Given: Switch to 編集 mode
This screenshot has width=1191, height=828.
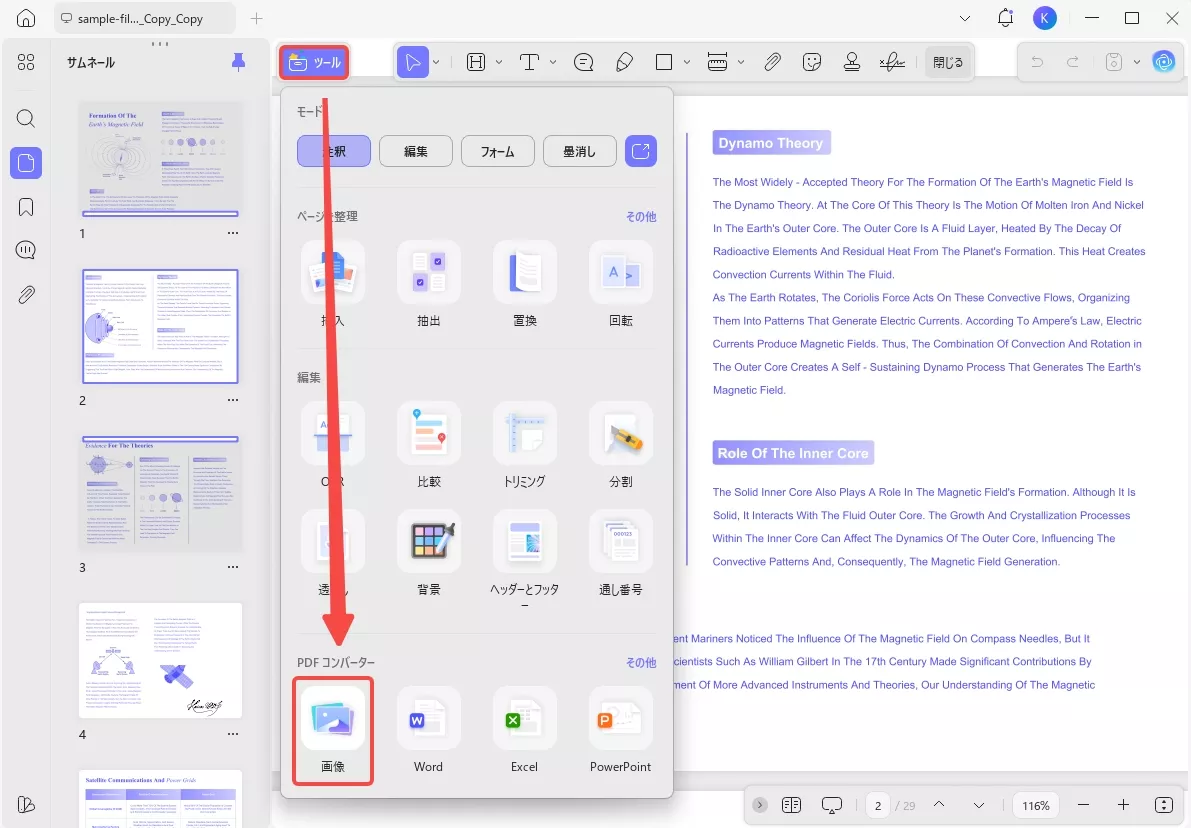Looking at the screenshot, I should point(415,151).
